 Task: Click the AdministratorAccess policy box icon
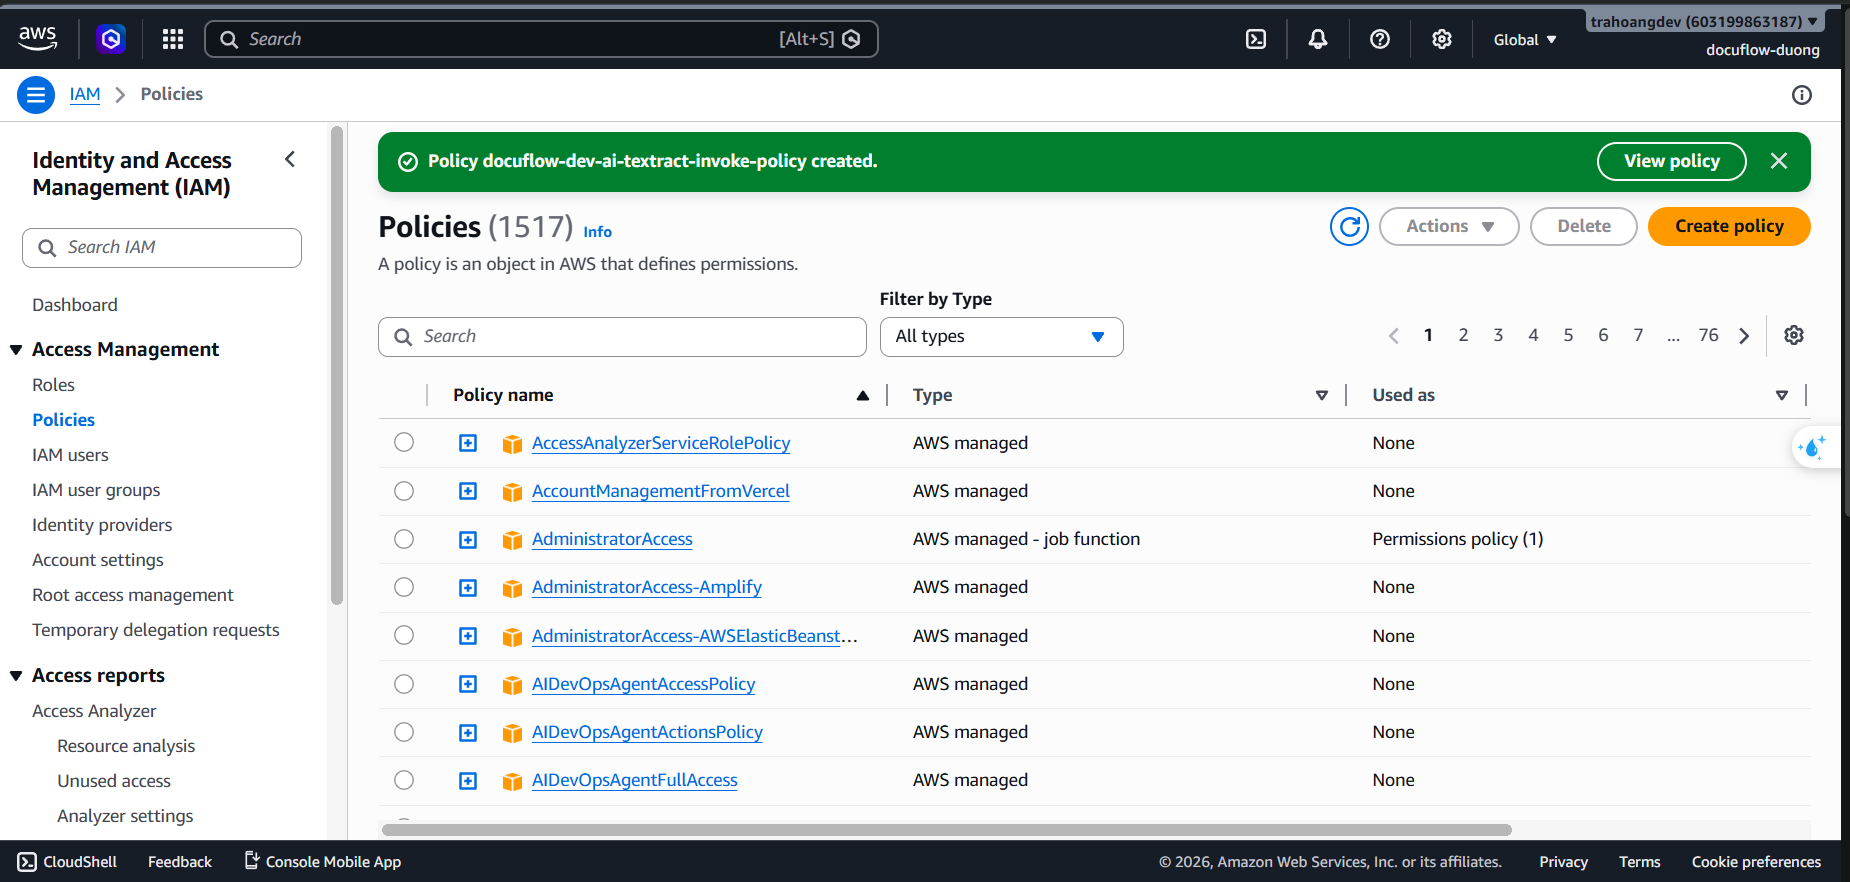512,540
